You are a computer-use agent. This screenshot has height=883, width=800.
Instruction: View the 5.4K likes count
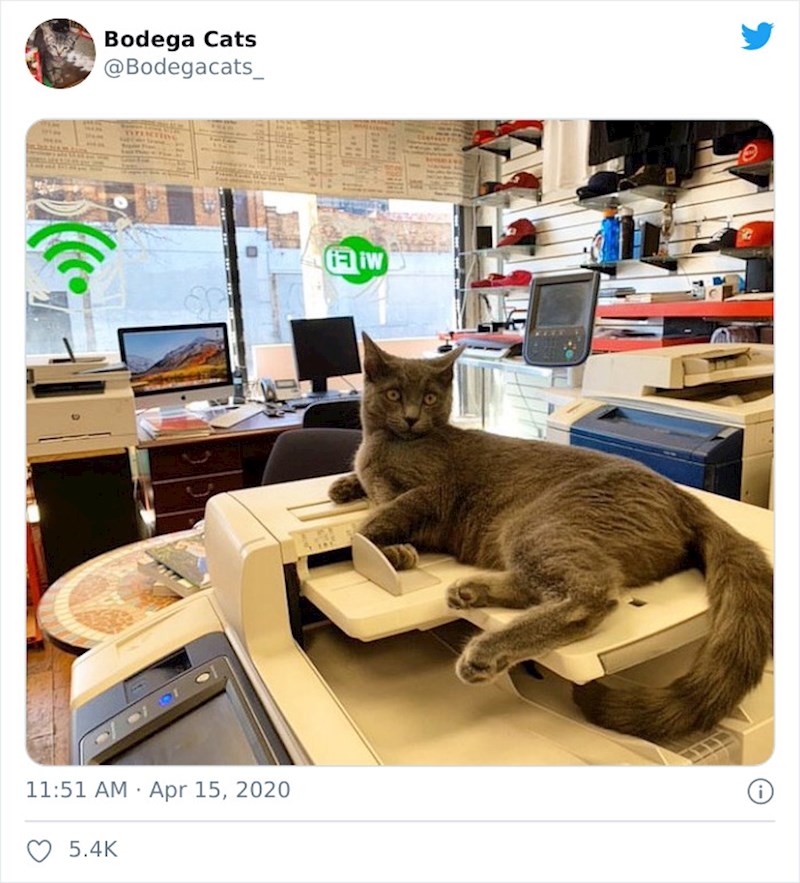(x=93, y=849)
